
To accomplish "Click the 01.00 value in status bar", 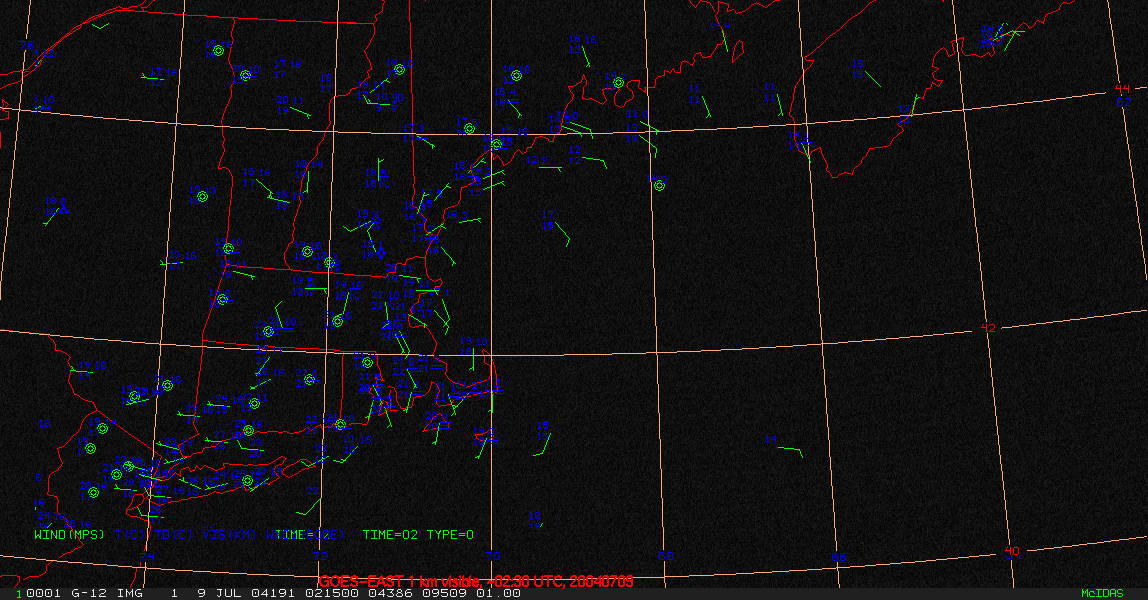I will (499, 593).
